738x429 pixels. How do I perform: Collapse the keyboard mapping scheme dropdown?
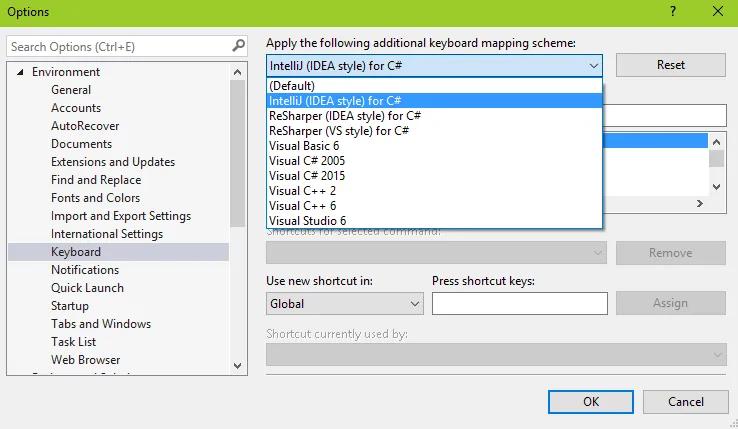[x=594, y=66]
